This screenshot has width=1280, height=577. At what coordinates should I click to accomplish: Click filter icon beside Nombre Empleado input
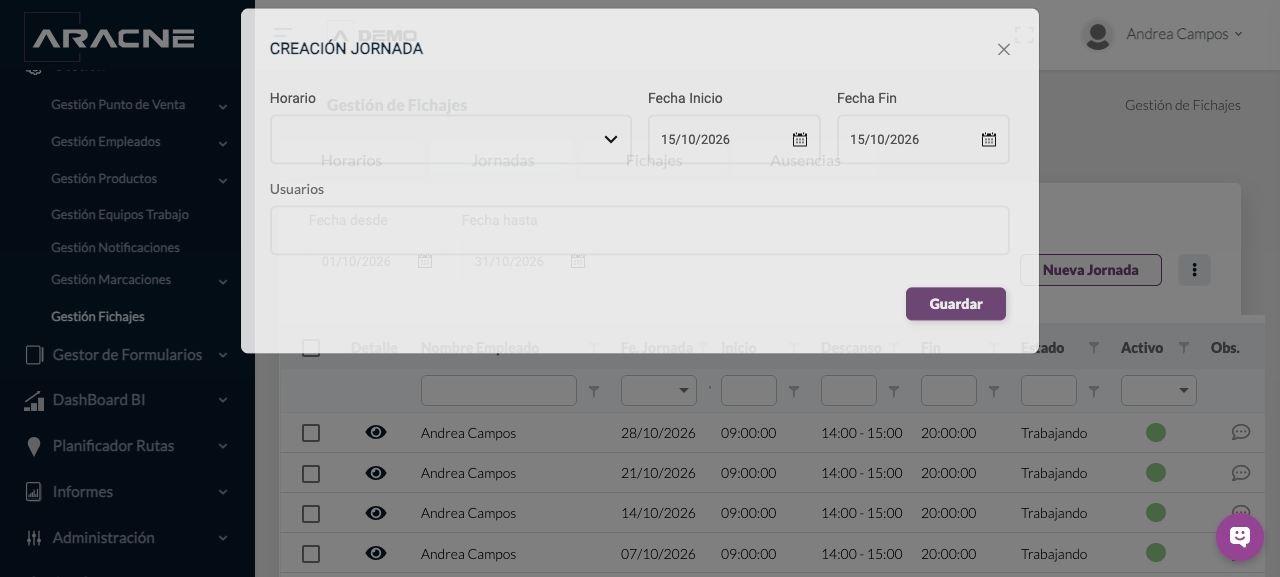coord(594,391)
